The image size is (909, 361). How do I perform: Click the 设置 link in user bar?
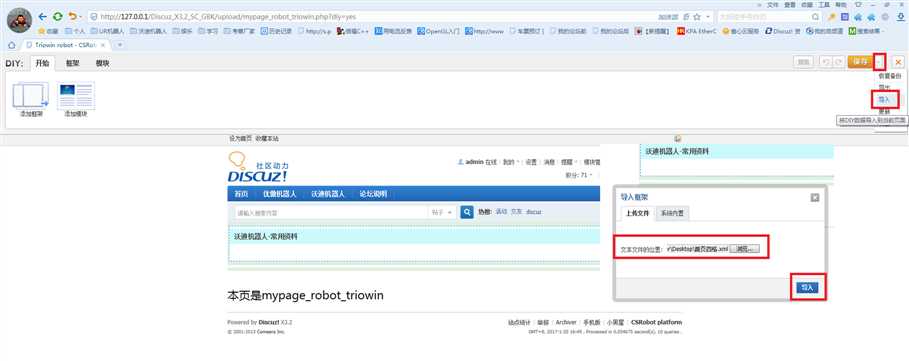click(x=531, y=162)
